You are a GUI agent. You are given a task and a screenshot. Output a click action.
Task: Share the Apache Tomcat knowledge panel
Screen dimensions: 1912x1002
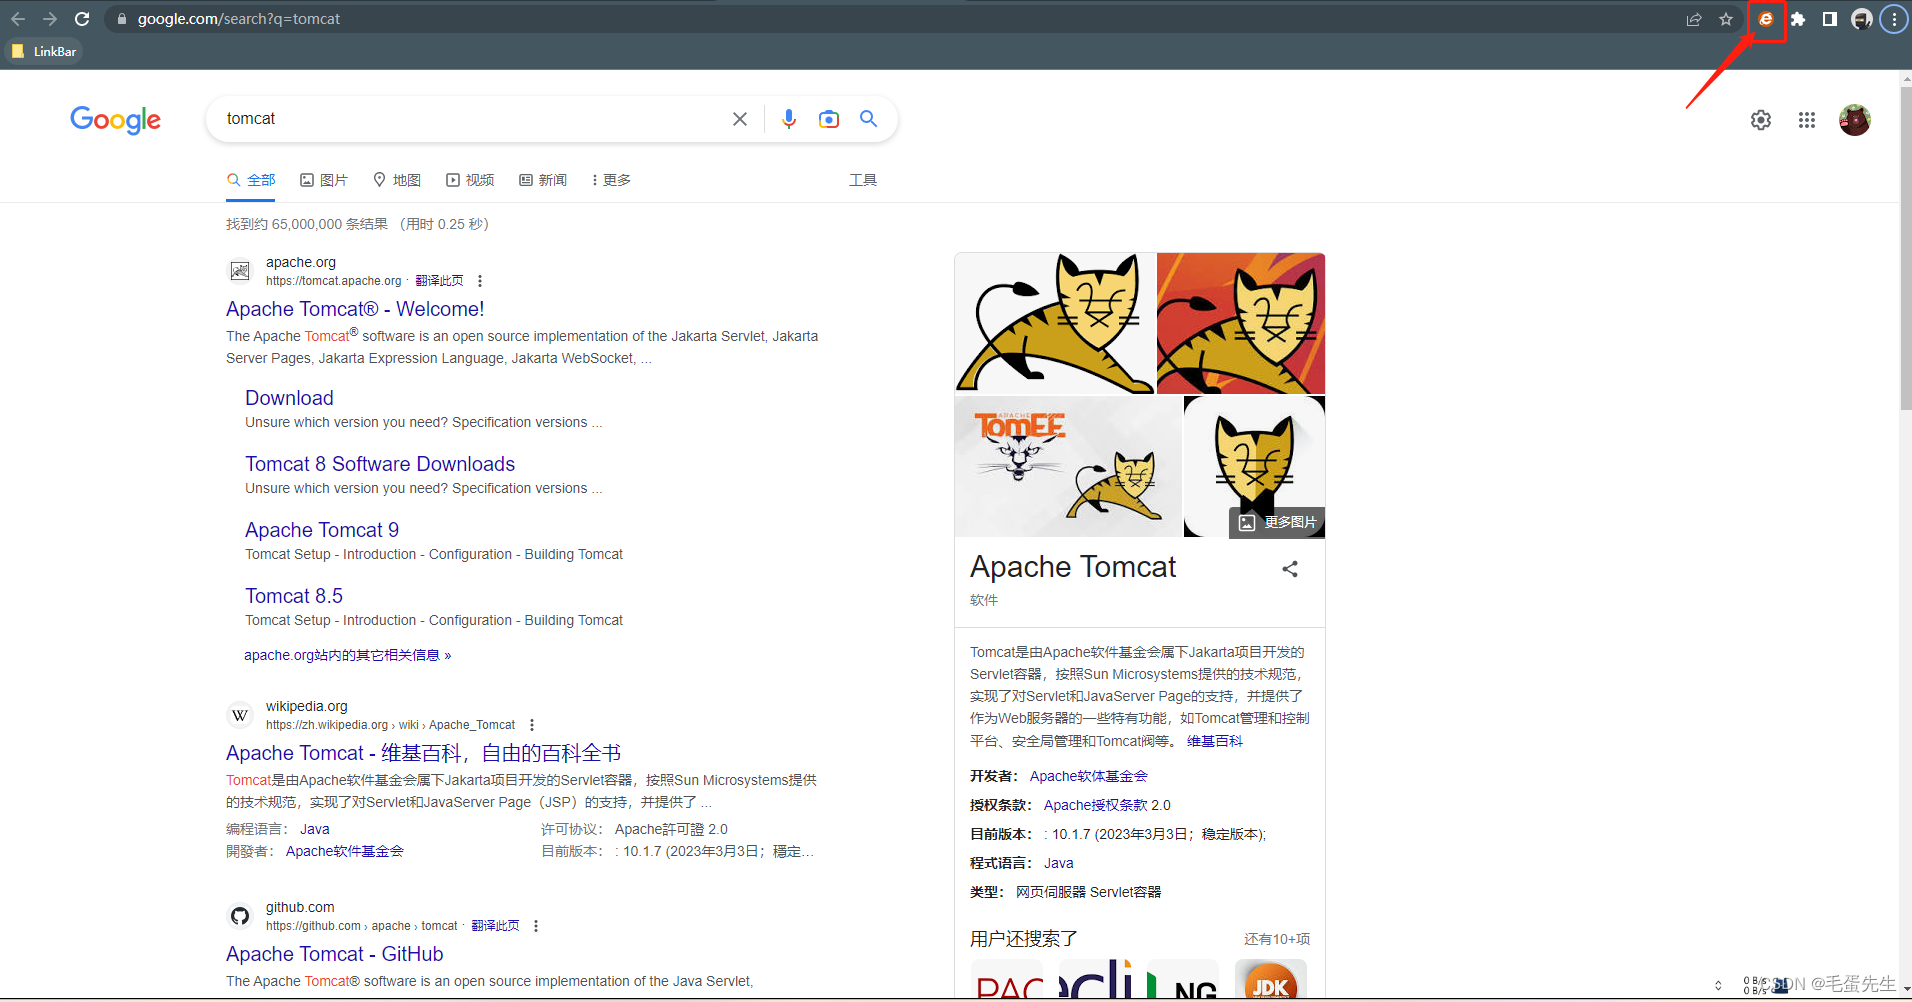[x=1290, y=569]
